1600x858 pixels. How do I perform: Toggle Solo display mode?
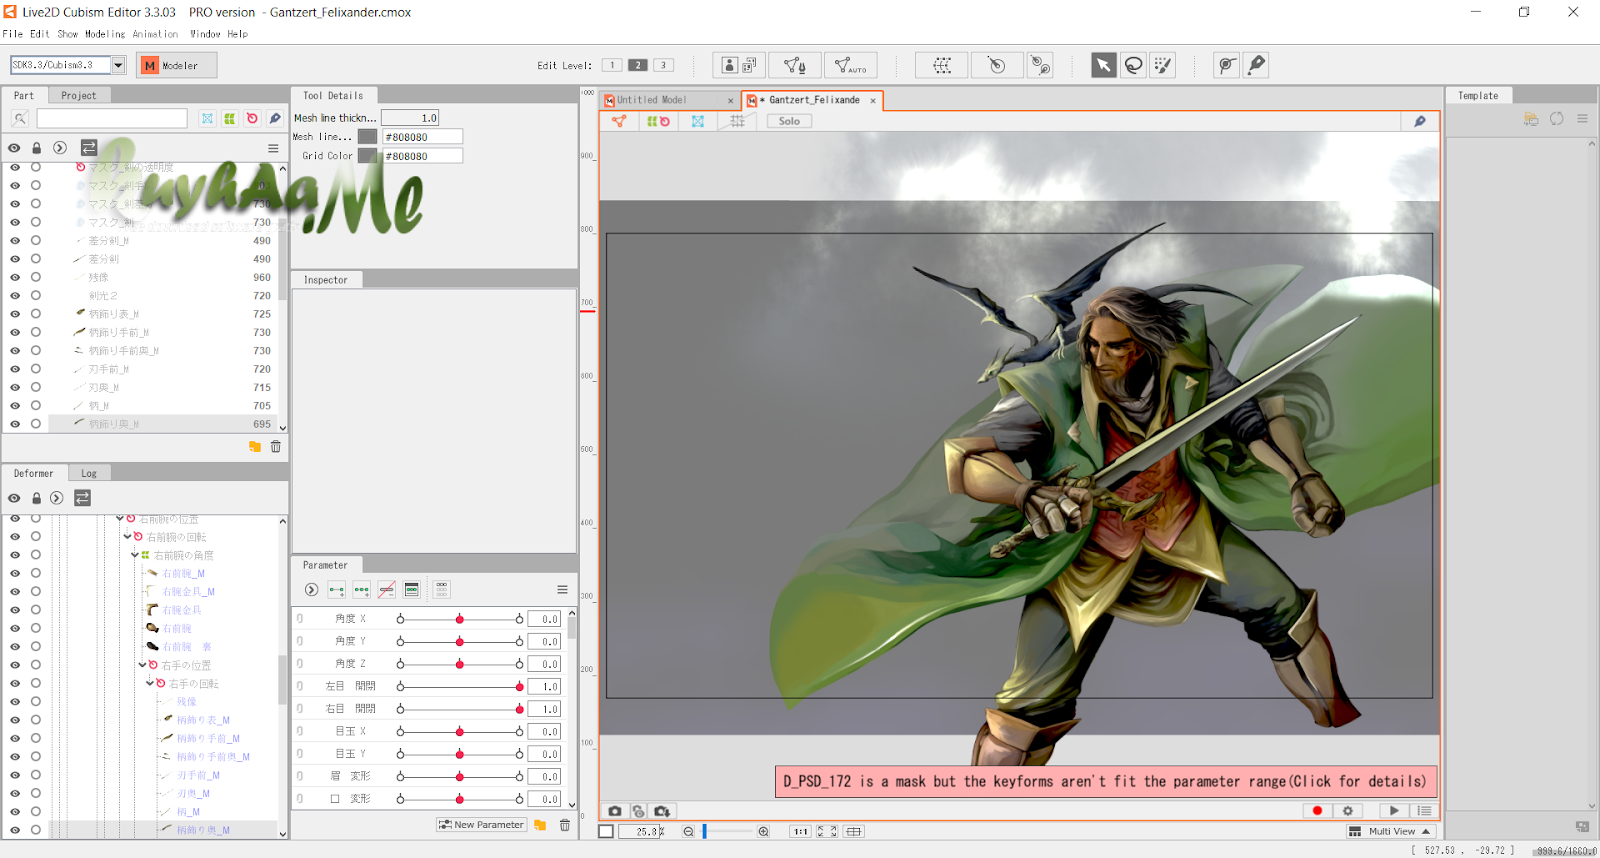(x=789, y=121)
